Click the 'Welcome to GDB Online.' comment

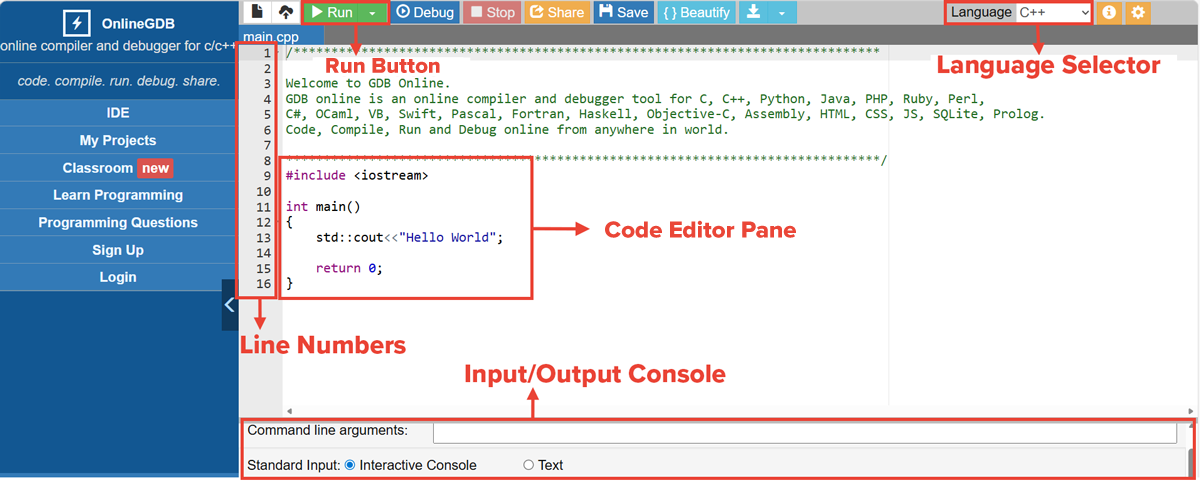pyautogui.click(x=368, y=84)
